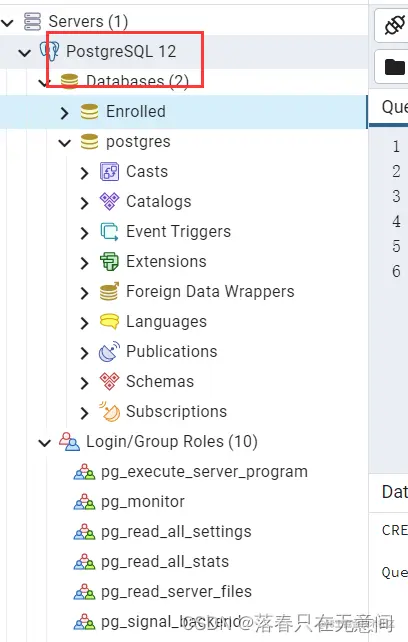Select the pg_monitor role name
Viewport: 408px width, 642px height.
(x=143, y=502)
